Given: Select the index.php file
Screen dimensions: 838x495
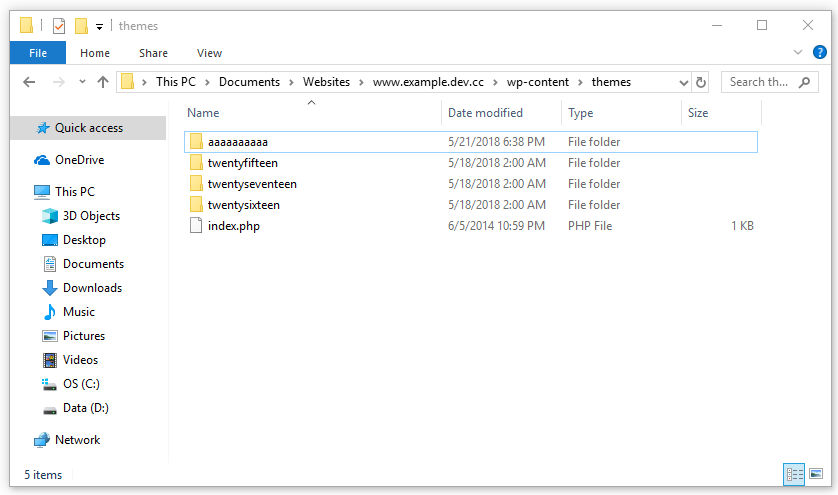Looking at the screenshot, I should pos(470,226).
